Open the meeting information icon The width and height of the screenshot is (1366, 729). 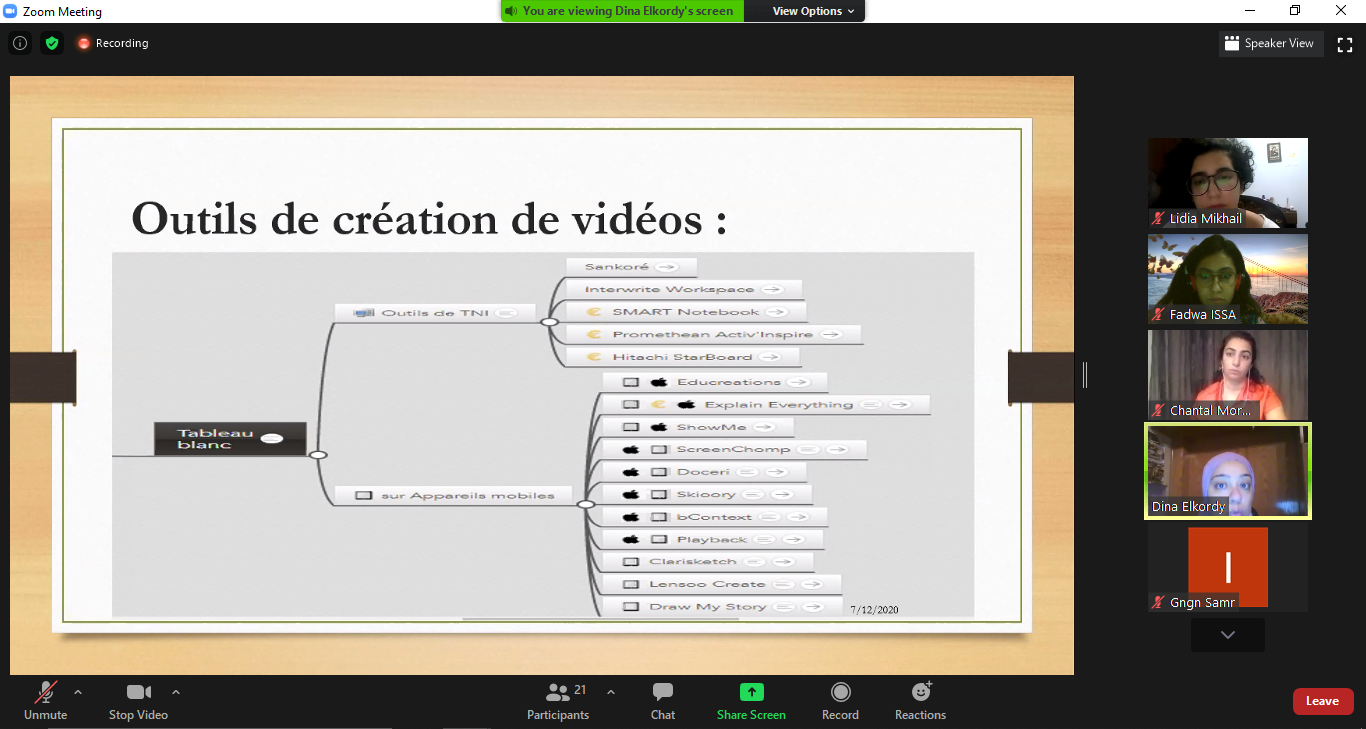pyautogui.click(x=20, y=43)
